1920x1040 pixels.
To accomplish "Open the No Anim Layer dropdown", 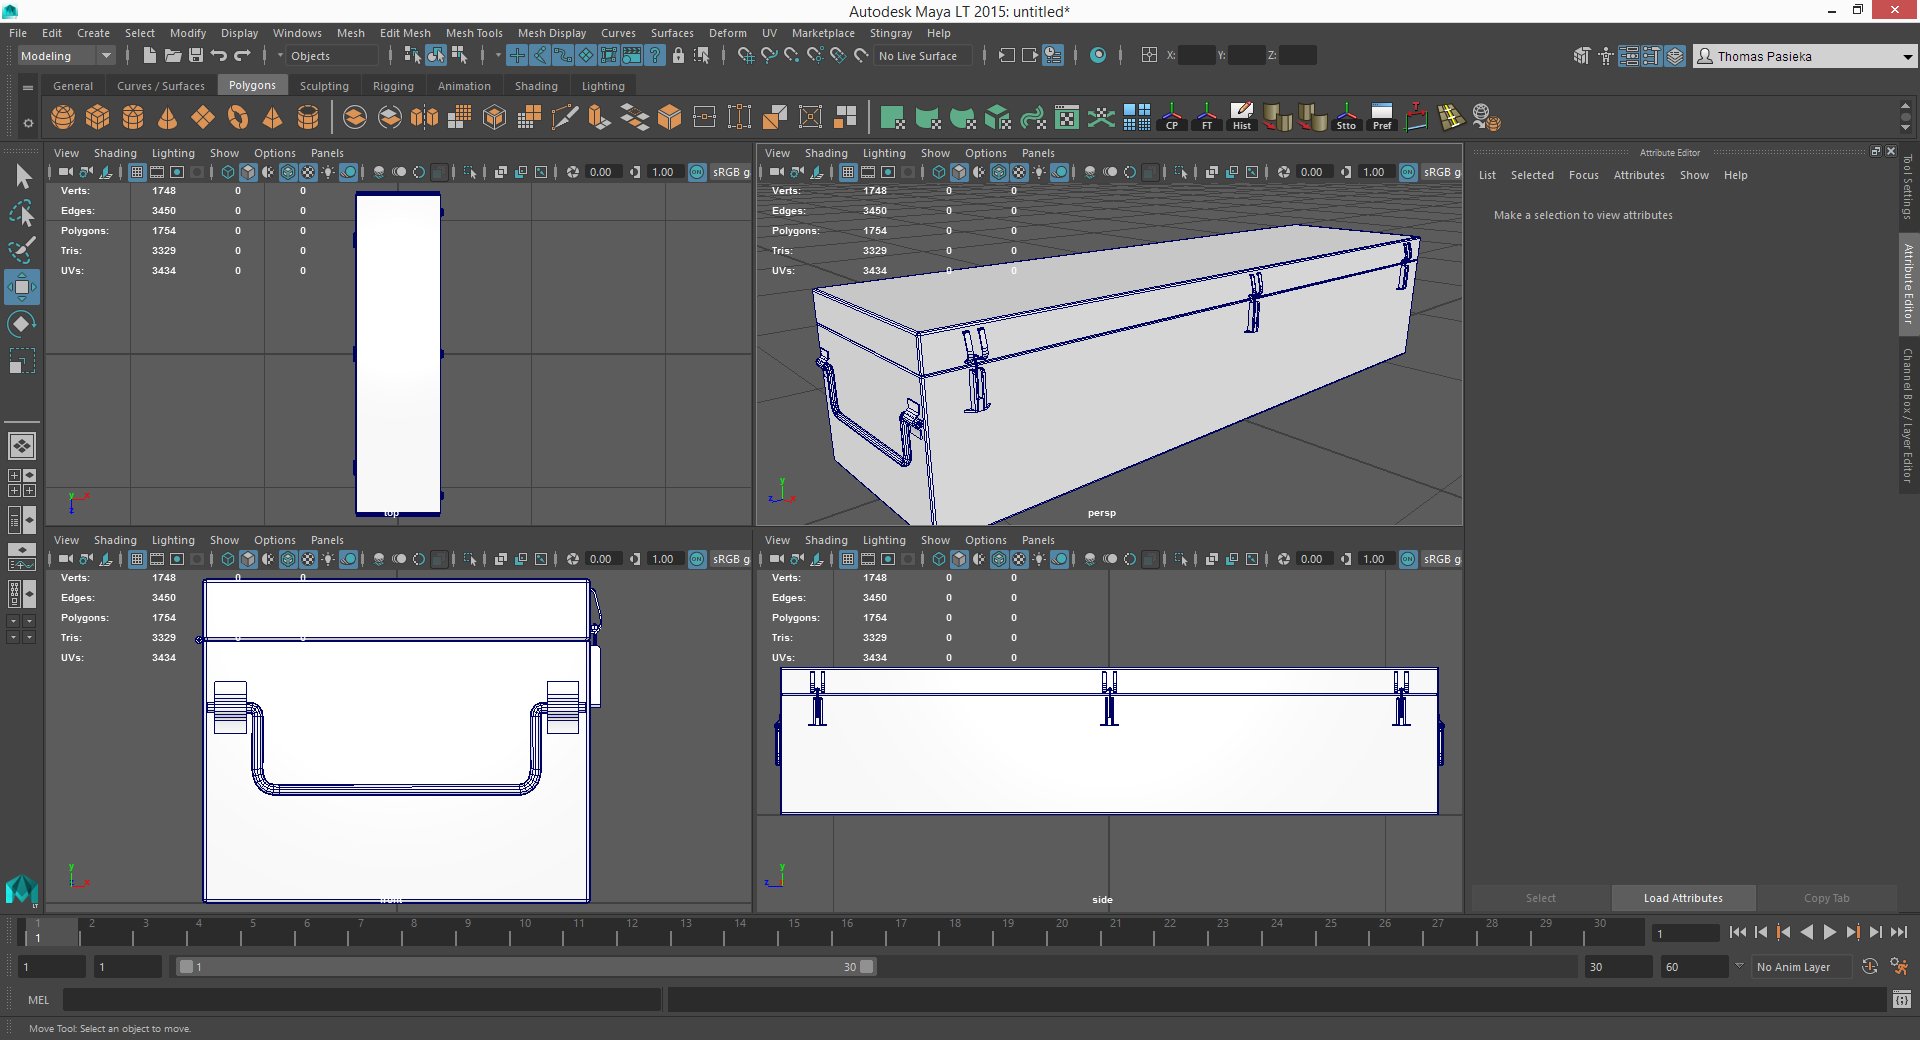I will 1795,967.
